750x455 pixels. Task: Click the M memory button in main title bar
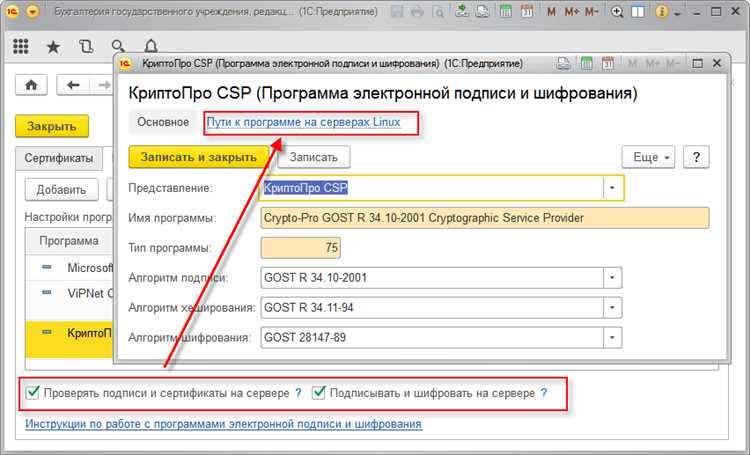[x=551, y=11]
